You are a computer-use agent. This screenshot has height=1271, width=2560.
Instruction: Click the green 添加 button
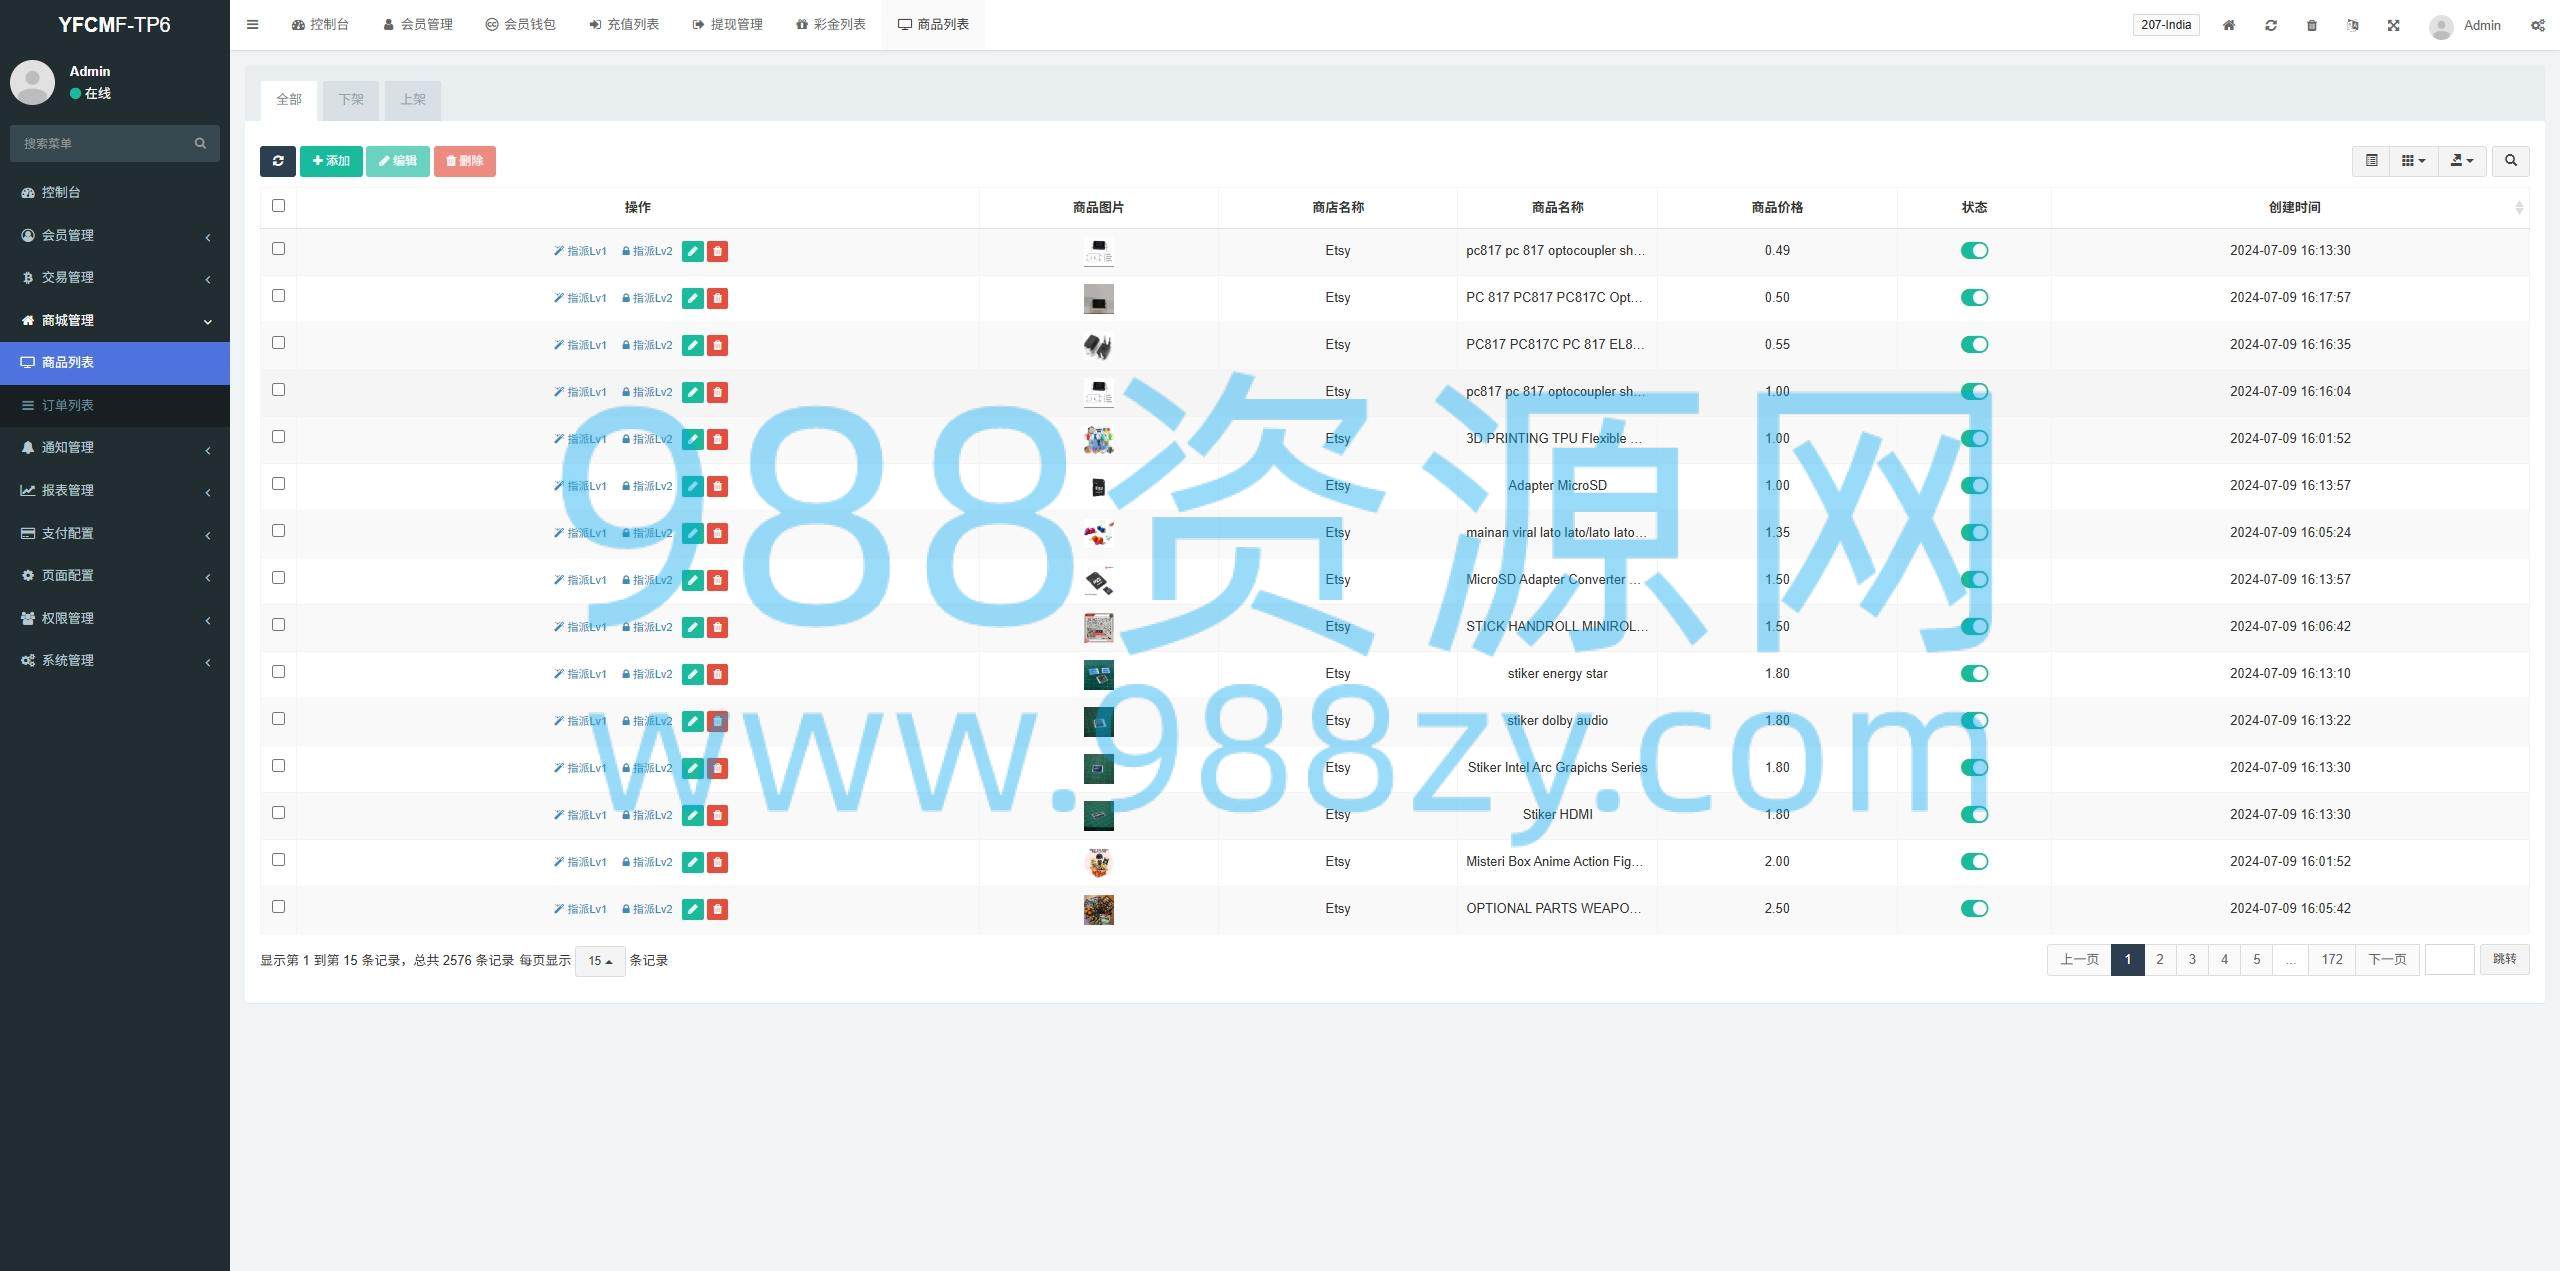[331, 161]
